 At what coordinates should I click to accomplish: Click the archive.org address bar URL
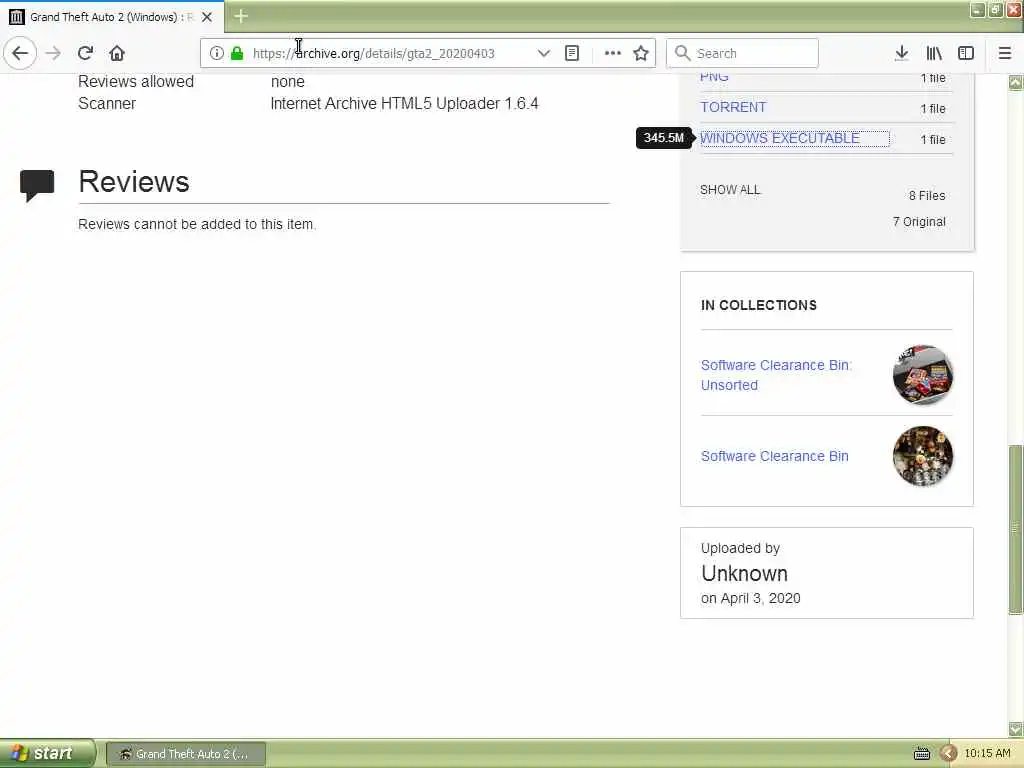coord(374,54)
